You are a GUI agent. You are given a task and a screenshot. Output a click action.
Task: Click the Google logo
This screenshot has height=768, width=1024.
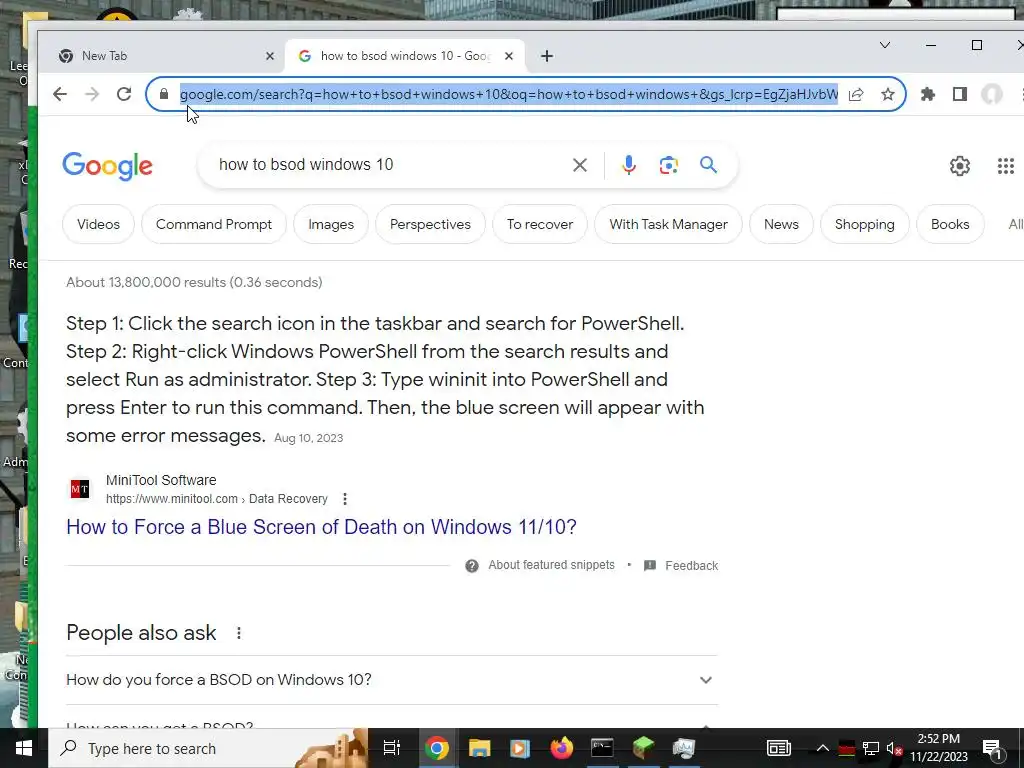pyautogui.click(x=108, y=166)
